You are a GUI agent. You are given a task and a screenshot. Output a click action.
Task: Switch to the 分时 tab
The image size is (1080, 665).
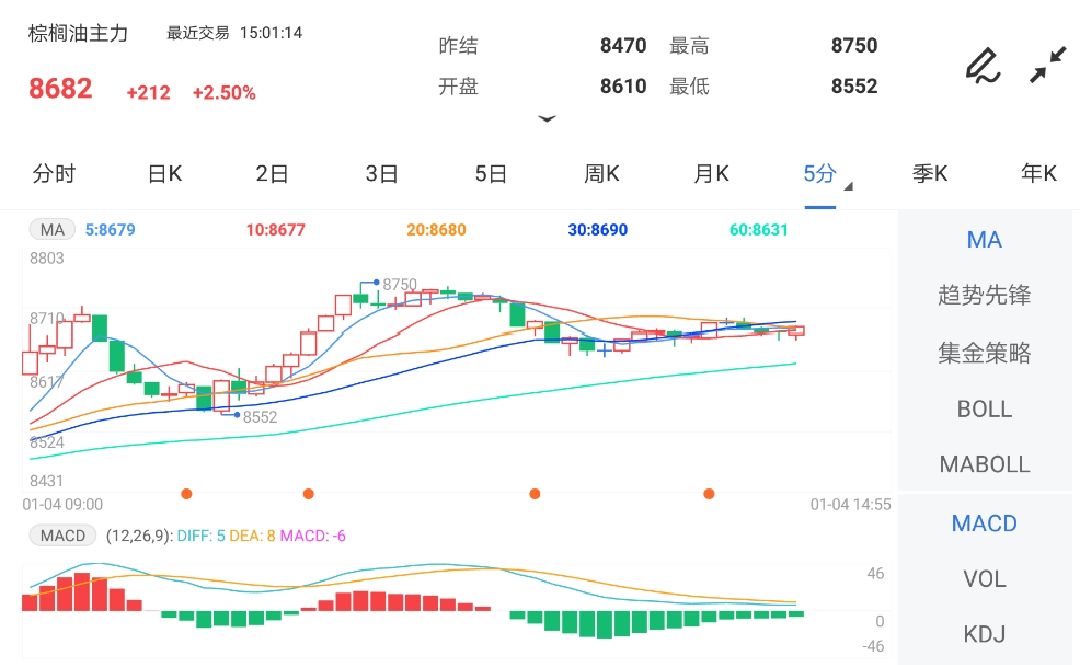(54, 174)
